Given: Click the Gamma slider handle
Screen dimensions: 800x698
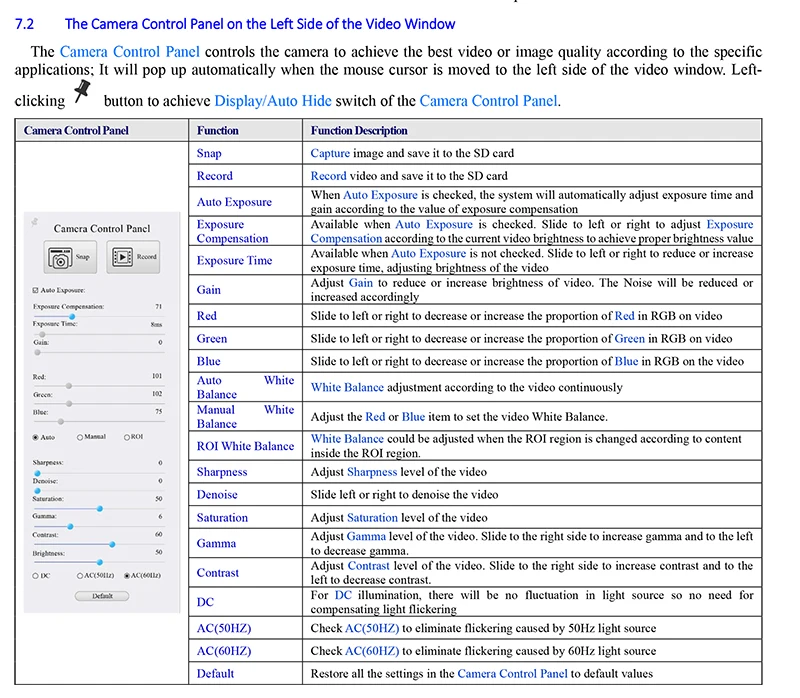Looking at the screenshot, I should (70, 526).
